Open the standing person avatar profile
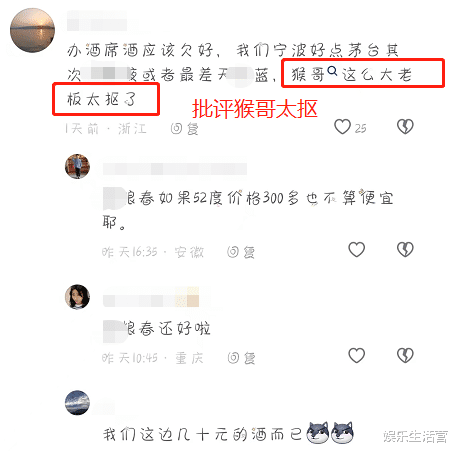 tap(77, 166)
